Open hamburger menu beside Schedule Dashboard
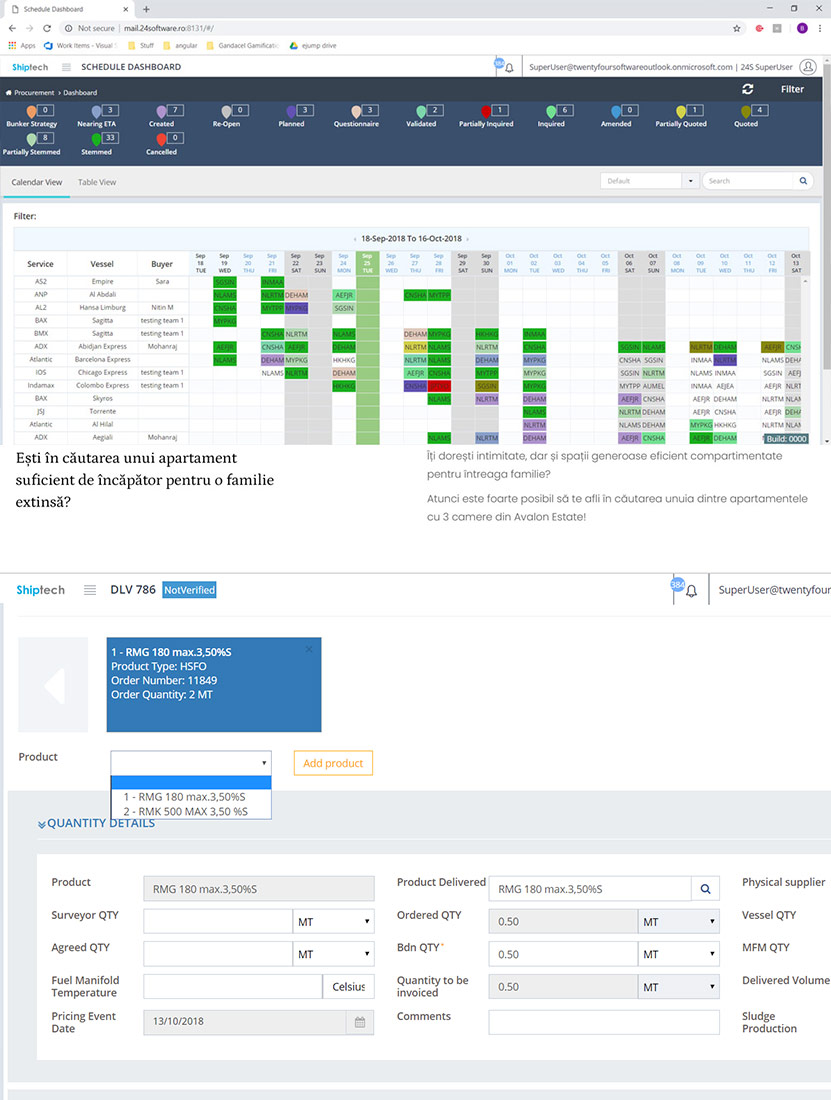 [x=66, y=67]
